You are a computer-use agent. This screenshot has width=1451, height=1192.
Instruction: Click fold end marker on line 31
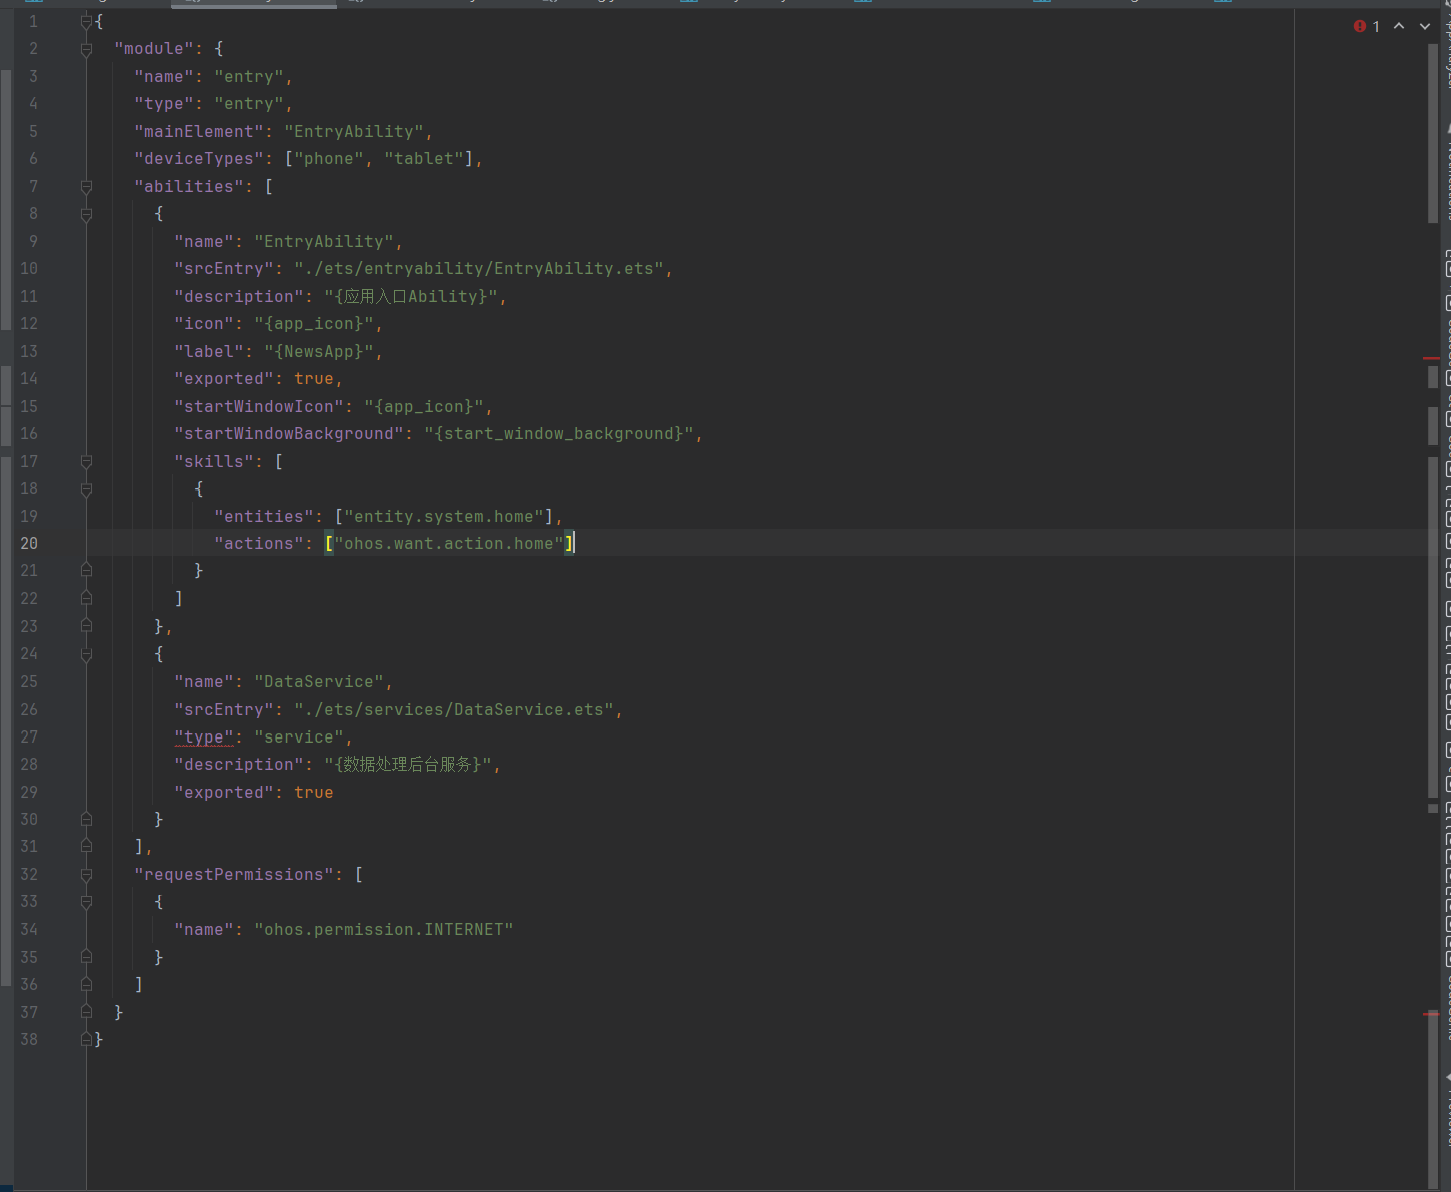coord(86,846)
